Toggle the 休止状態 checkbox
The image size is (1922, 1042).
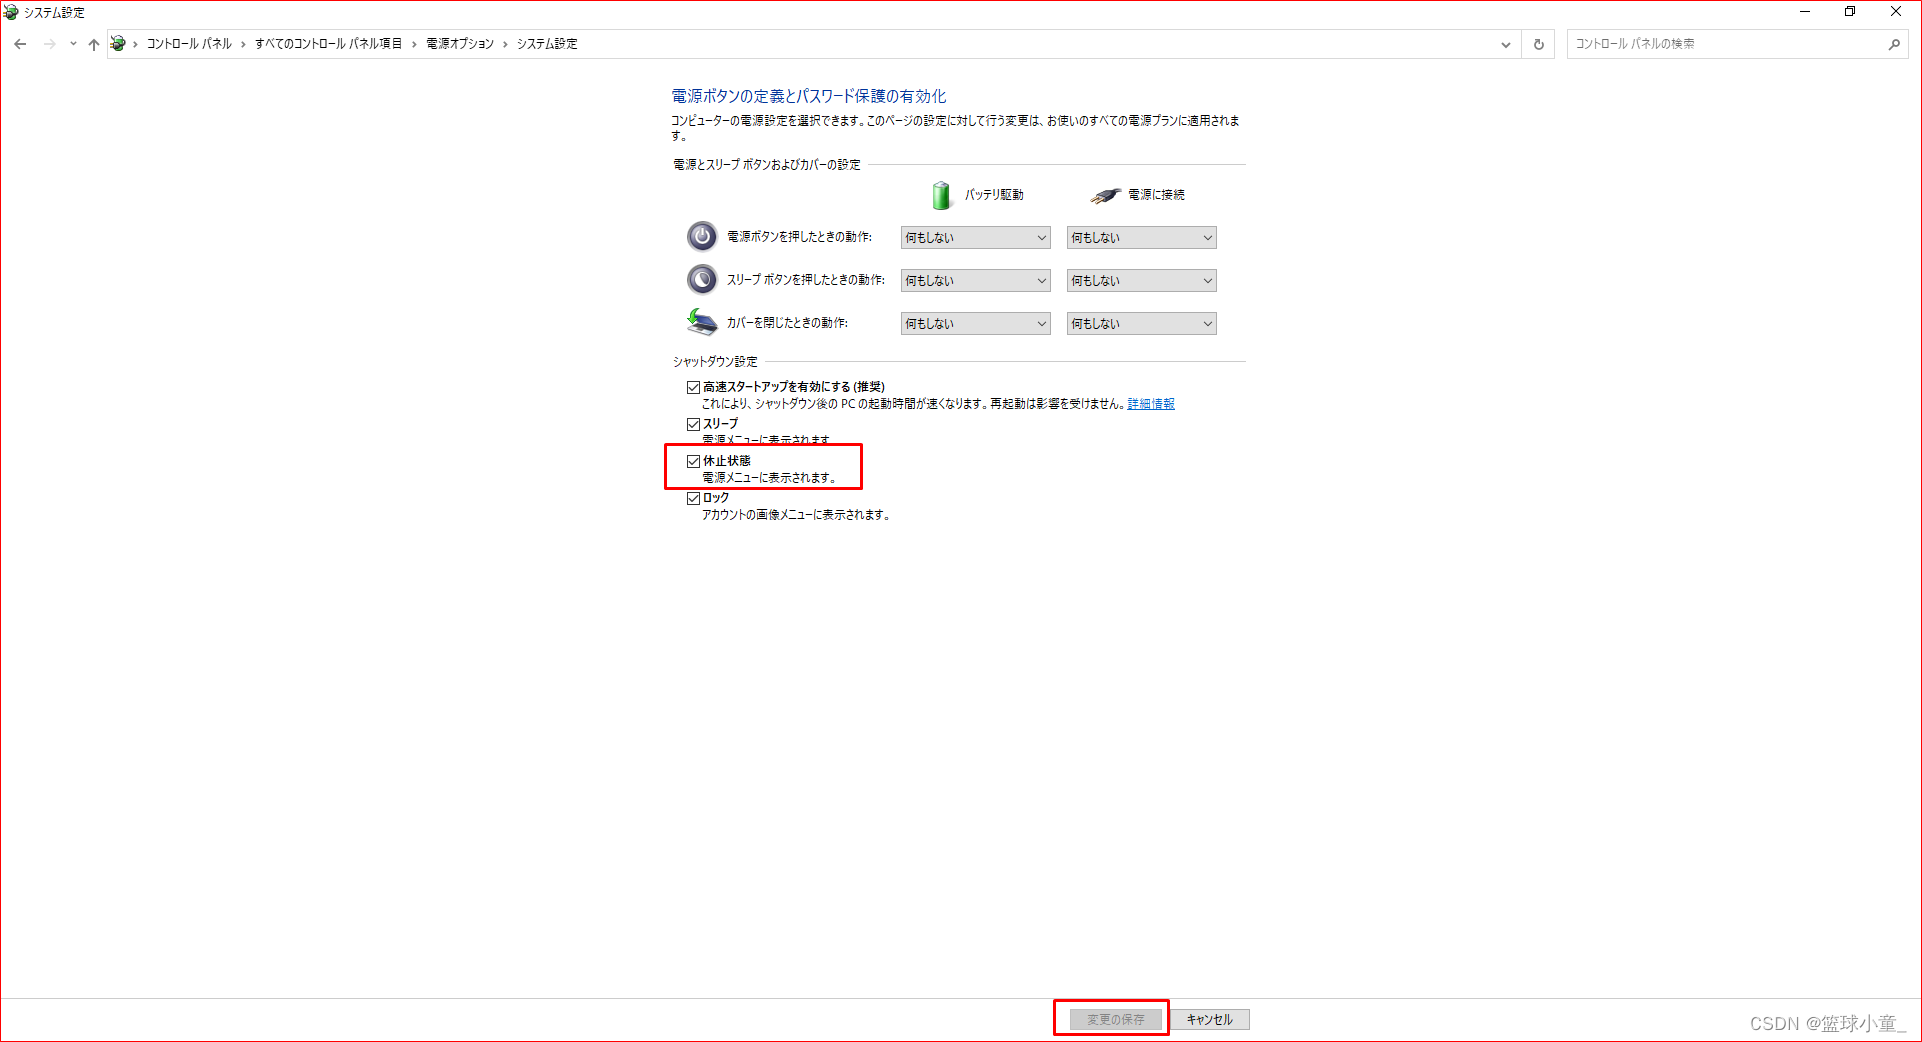click(x=693, y=461)
